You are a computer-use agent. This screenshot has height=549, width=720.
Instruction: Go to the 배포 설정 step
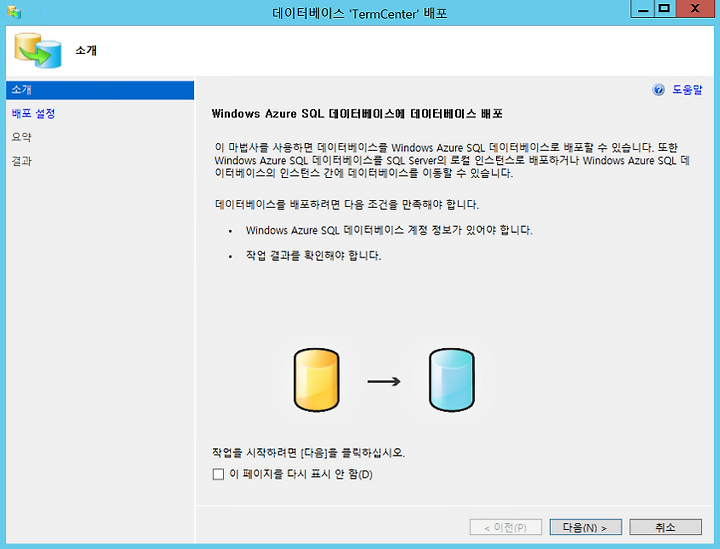point(33,113)
